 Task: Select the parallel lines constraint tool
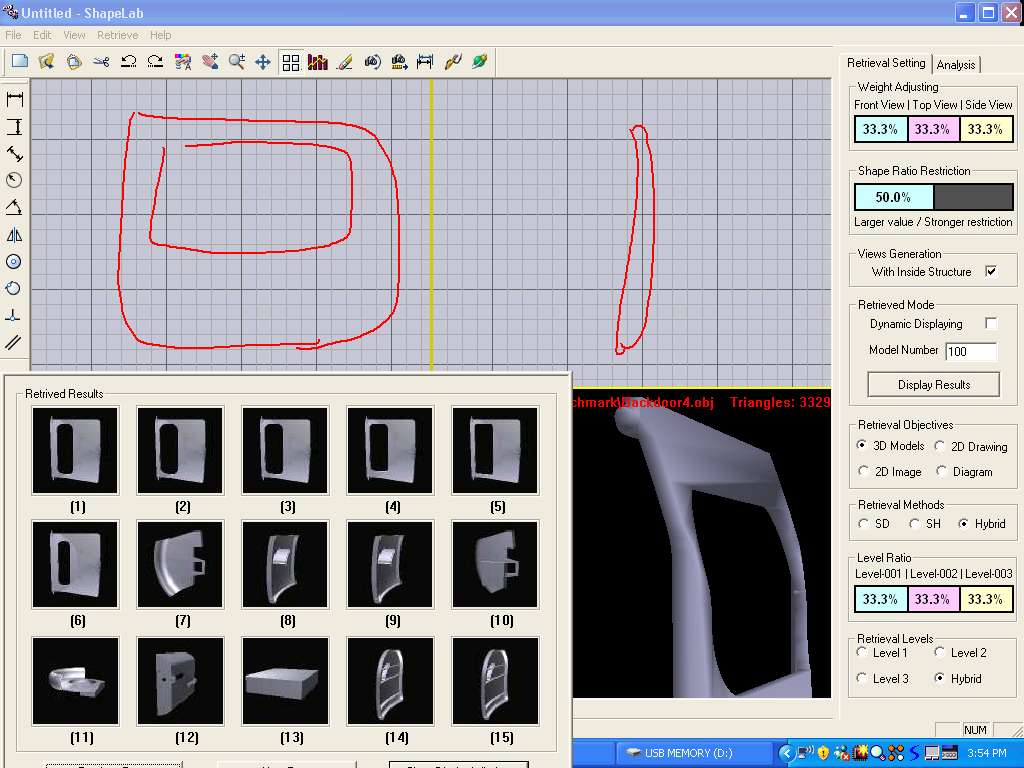pos(15,343)
